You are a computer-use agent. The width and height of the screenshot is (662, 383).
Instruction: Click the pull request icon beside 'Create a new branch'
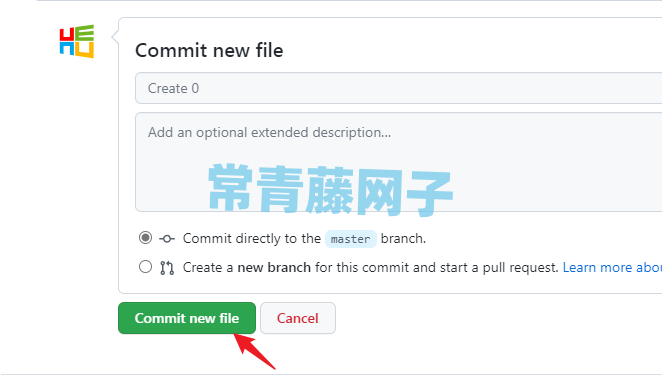[x=167, y=268]
